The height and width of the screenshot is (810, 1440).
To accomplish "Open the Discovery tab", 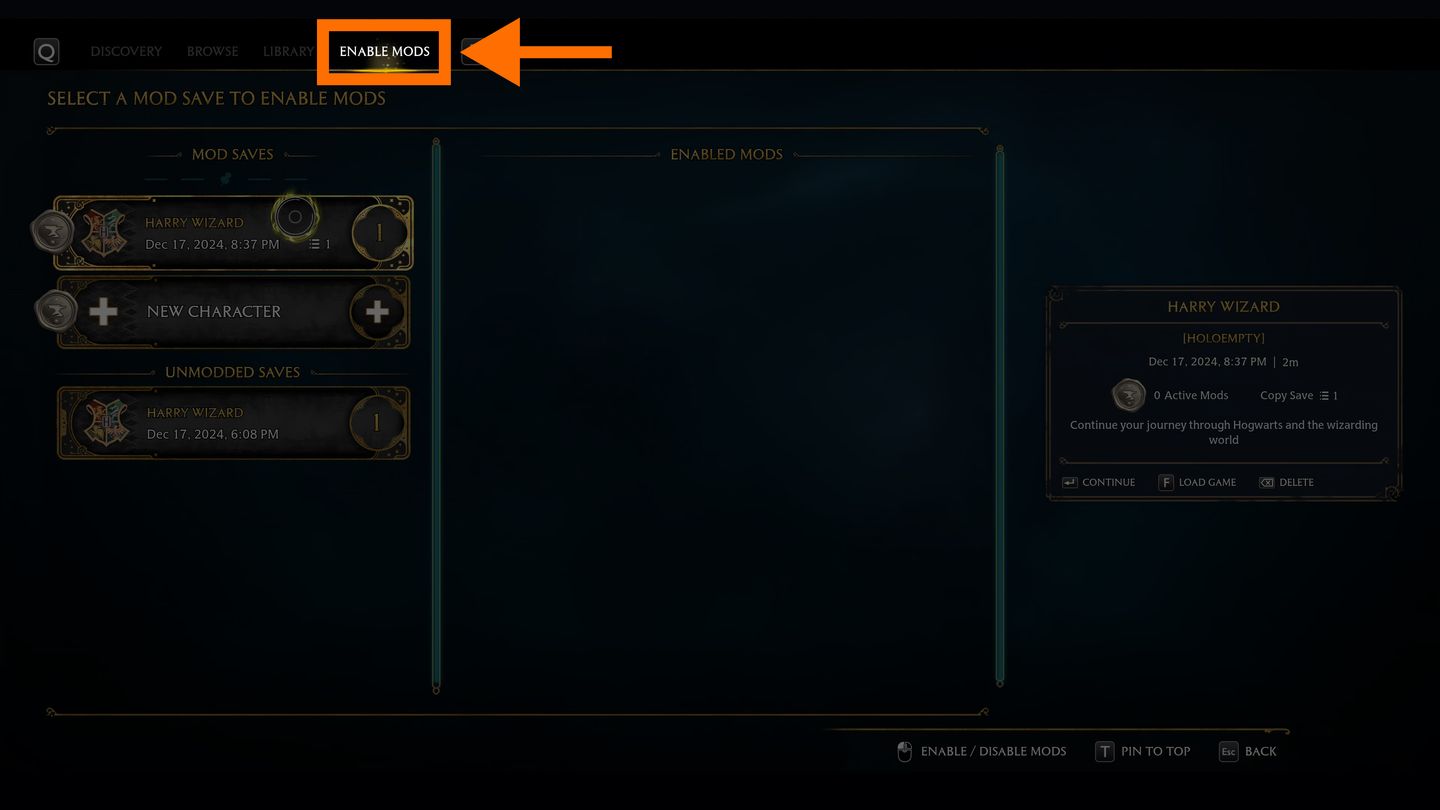I will 126,51.
